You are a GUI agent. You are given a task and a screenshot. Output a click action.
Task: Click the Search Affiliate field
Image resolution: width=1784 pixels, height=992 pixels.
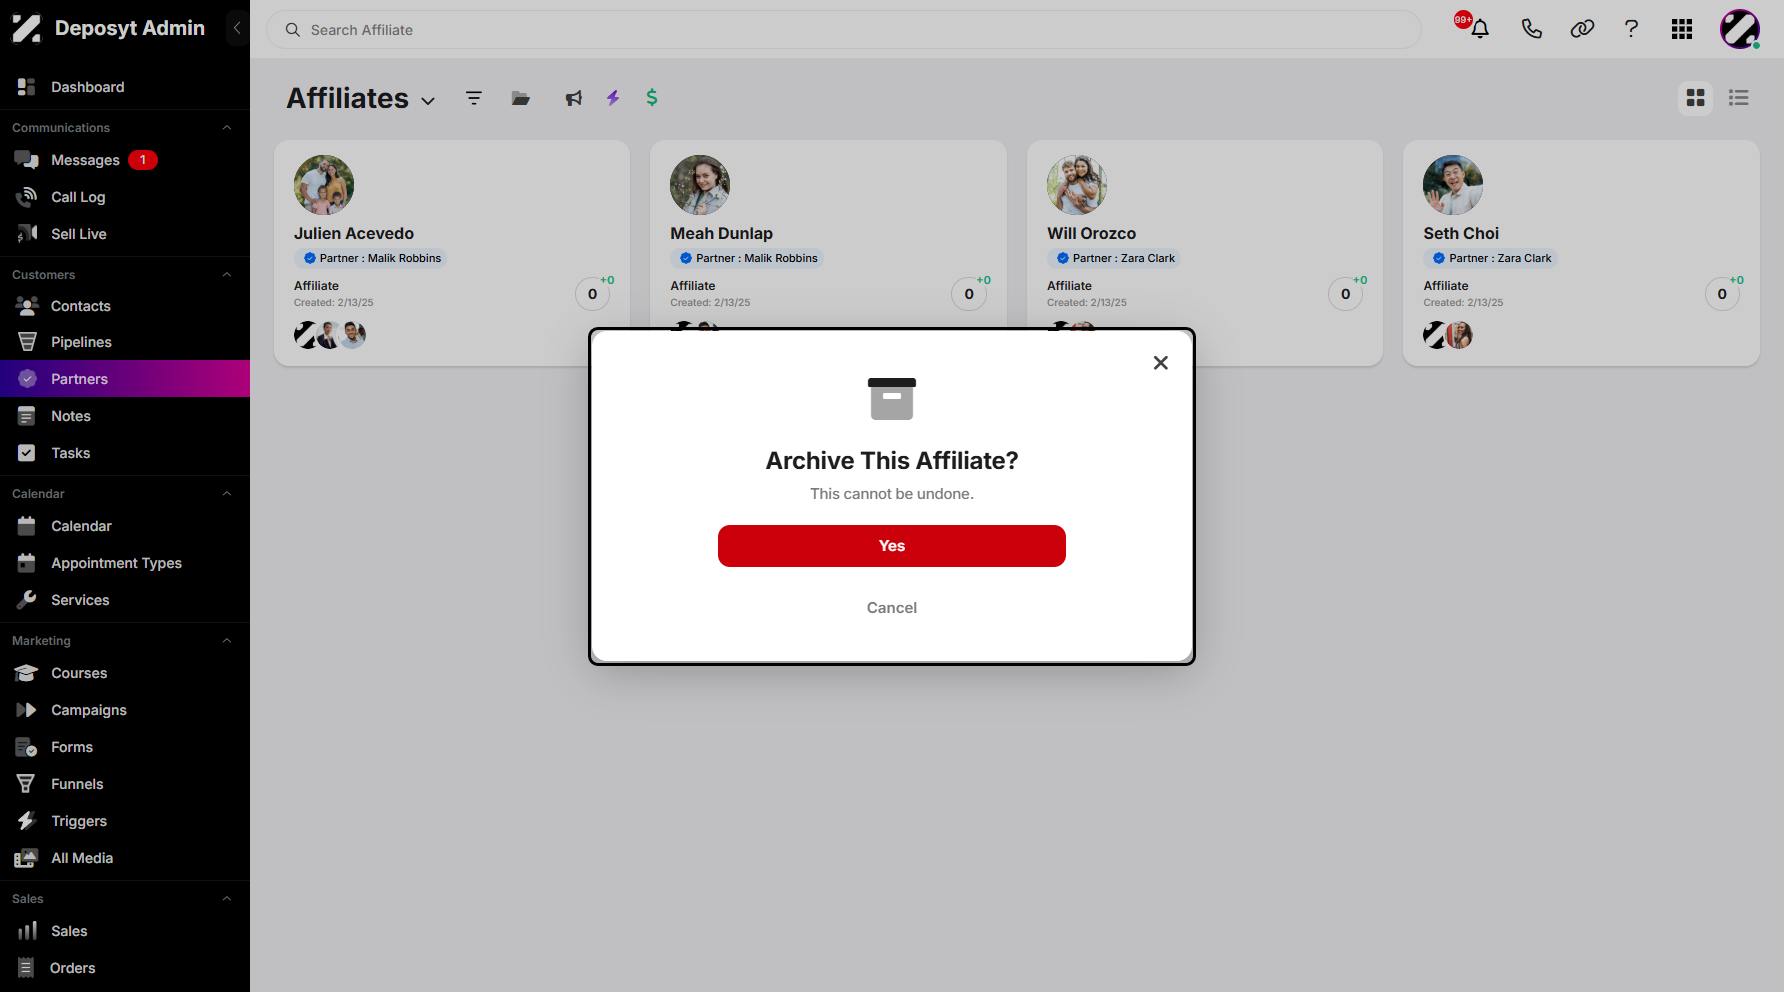pyautogui.click(x=843, y=30)
